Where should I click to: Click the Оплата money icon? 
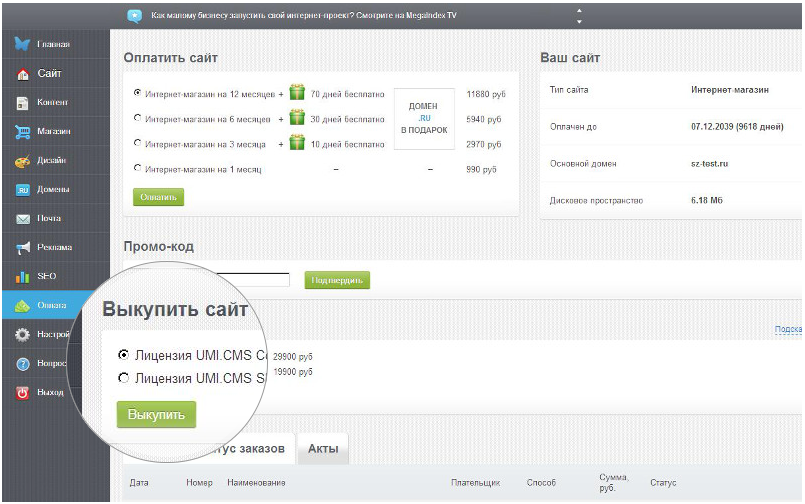pos(23,306)
